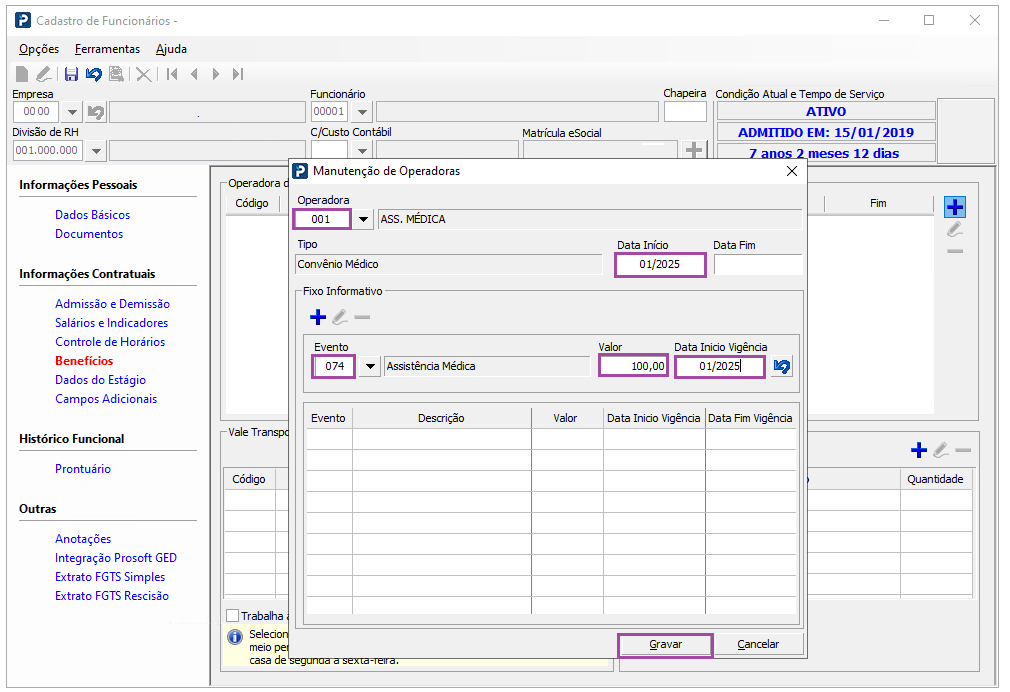Click the Funcionário code field 00001
Screen dimensions: 1010x692
[330, 111]
